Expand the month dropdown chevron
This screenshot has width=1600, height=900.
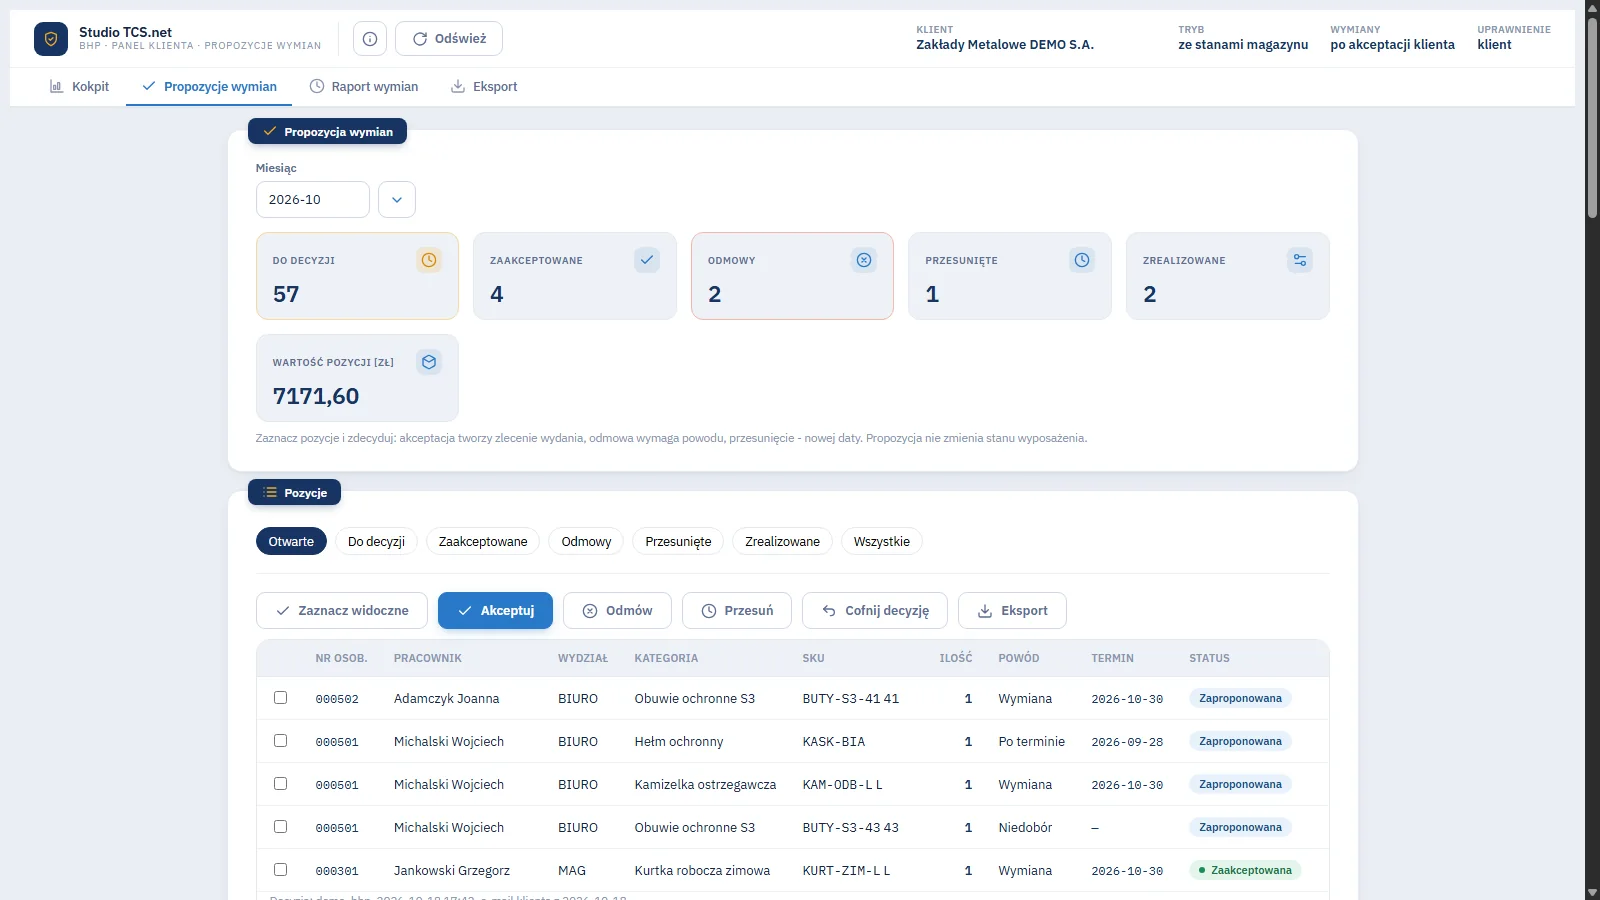click(397, 199)
